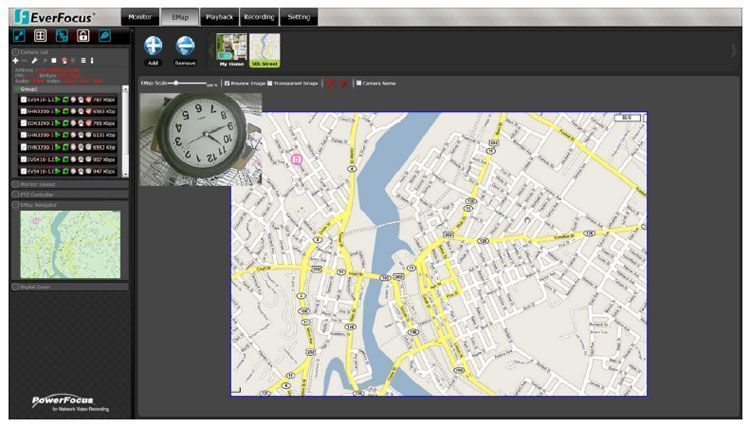
Task: Check the camera row showing 907 Kbps
Action: coord(23,159)
